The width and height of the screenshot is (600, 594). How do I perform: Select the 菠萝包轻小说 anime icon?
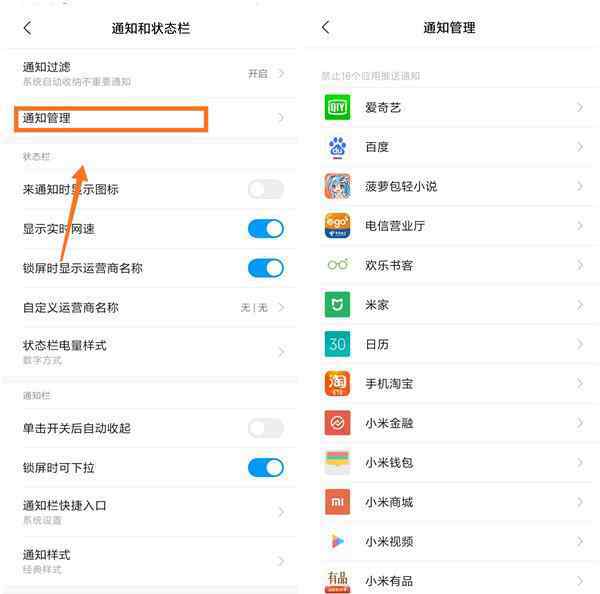(x=337, y=186)
